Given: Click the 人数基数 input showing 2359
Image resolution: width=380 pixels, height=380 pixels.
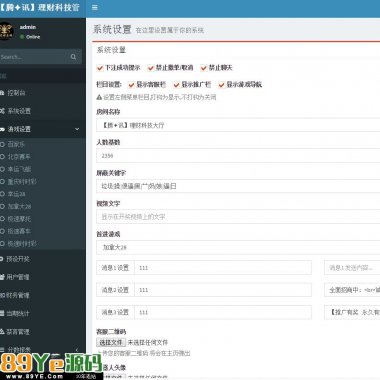Looking at the screenshot, I should pyautogui.click(x=238, y=156).
